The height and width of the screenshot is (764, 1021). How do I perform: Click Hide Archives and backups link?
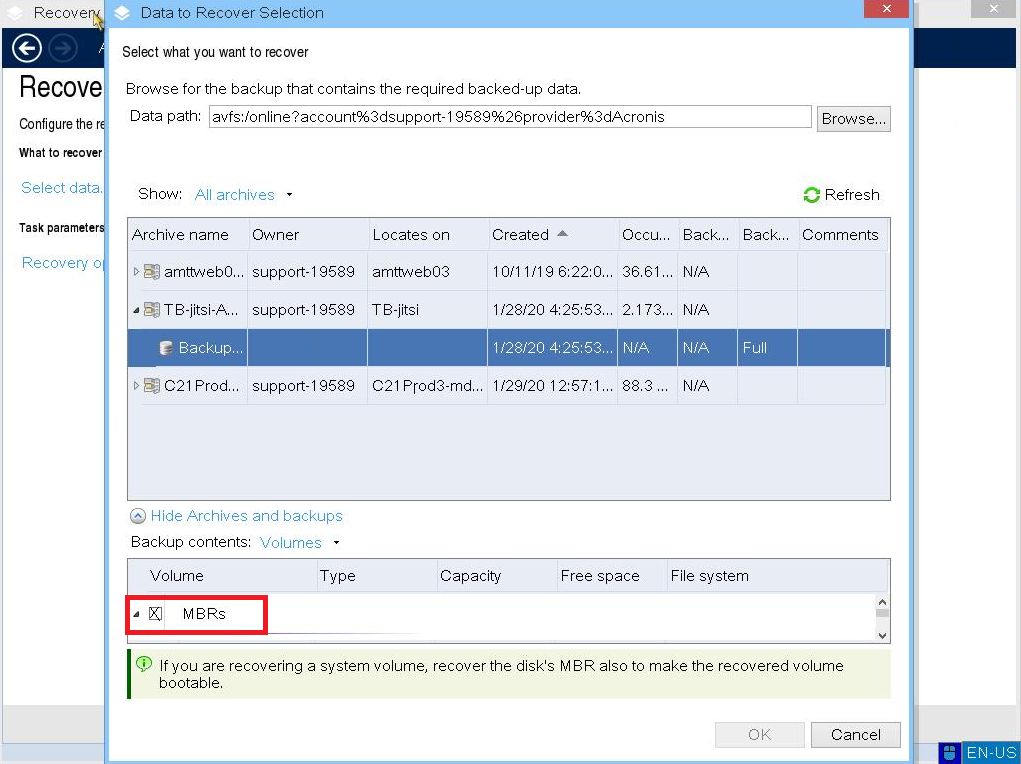pyautogui.click(x=246, y=516)
